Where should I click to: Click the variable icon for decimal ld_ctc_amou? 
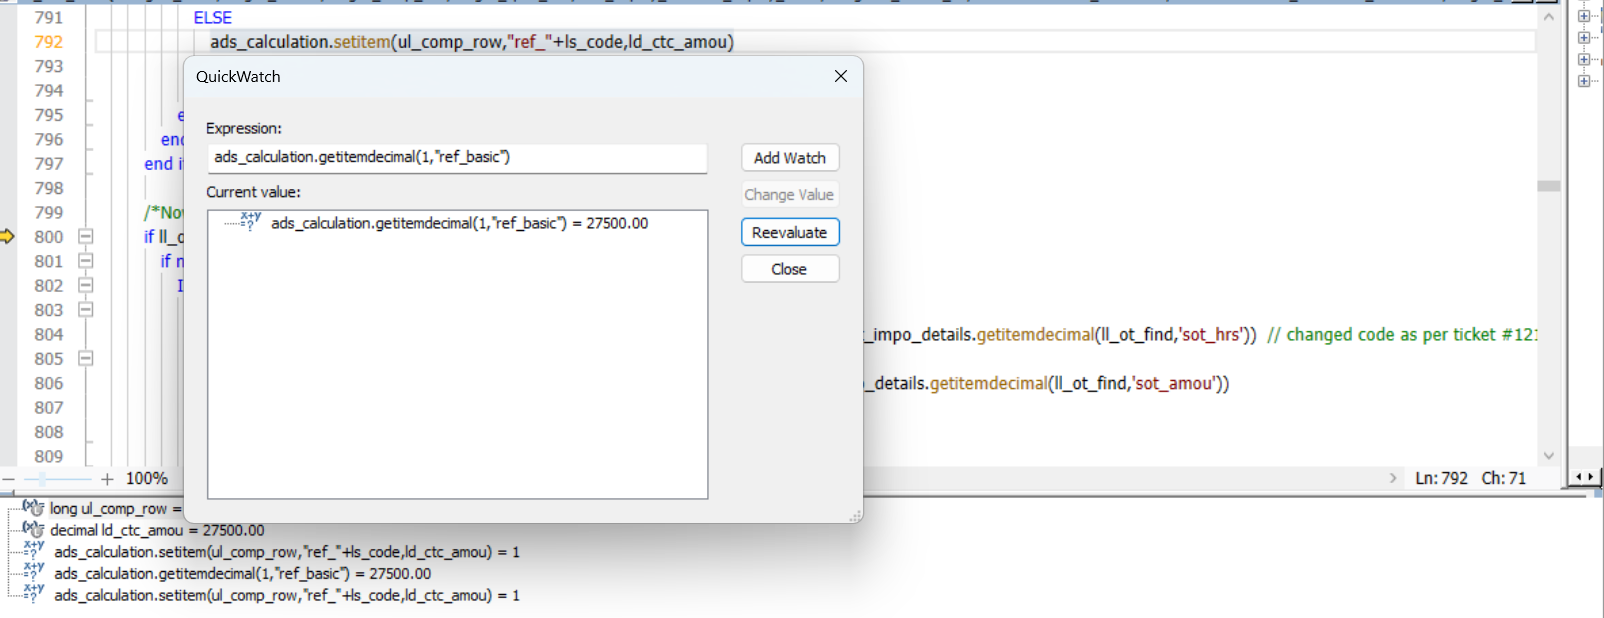coord(33,530)
